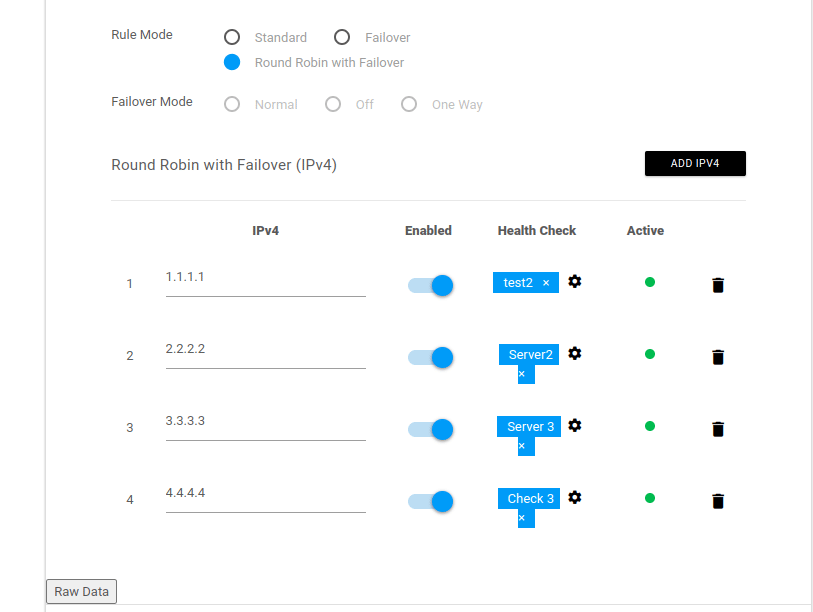The width and height of the screenshot is (813, 612).
Task: Remove the test2 health check tag
Action: [546, 283]
